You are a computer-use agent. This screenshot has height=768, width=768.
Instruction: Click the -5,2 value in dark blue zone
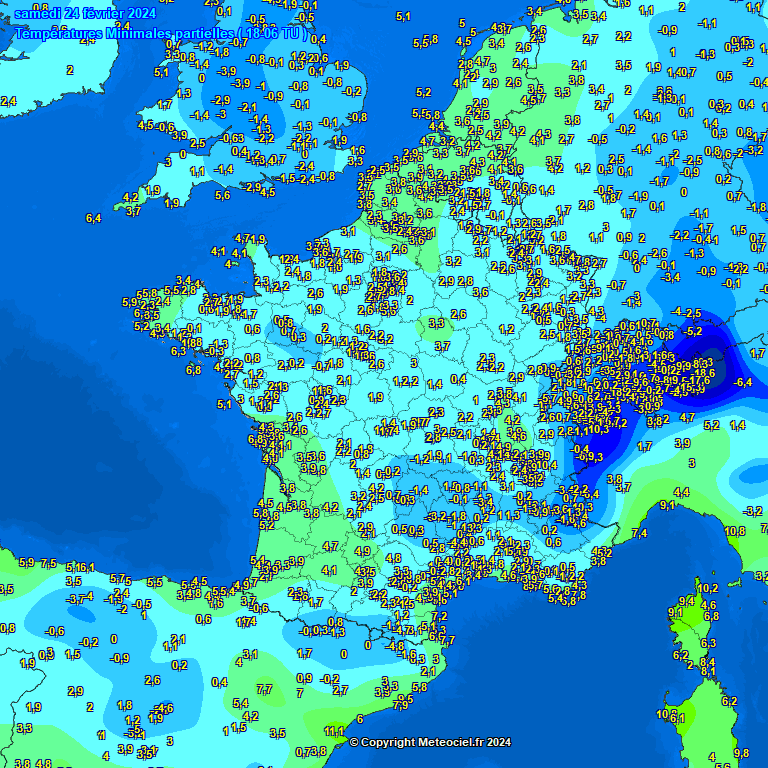tap(693, 331)
